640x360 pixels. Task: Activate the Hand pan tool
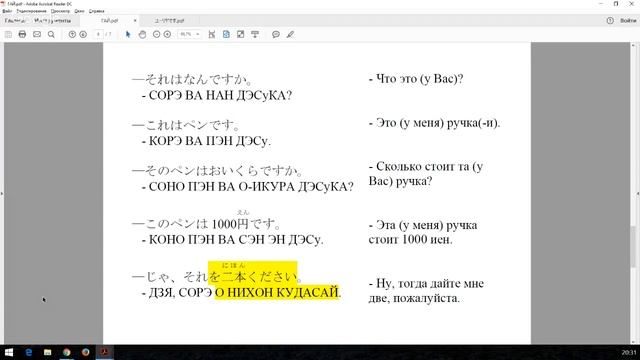[x=142, y=35]
